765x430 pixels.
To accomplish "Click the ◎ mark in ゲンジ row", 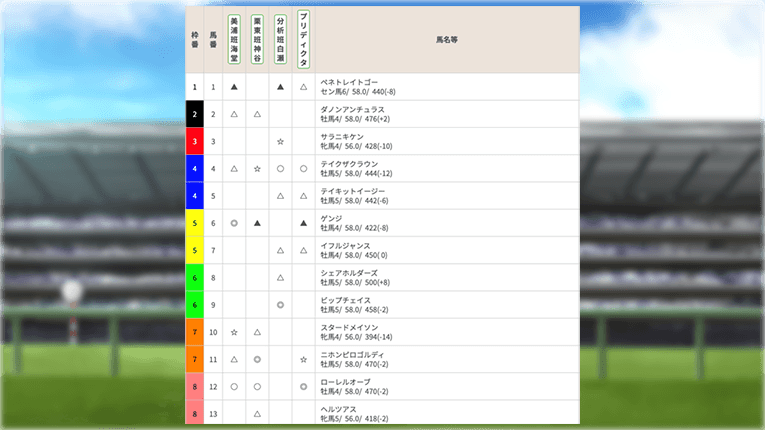I will pyautogui.click(x=234, y=223).
